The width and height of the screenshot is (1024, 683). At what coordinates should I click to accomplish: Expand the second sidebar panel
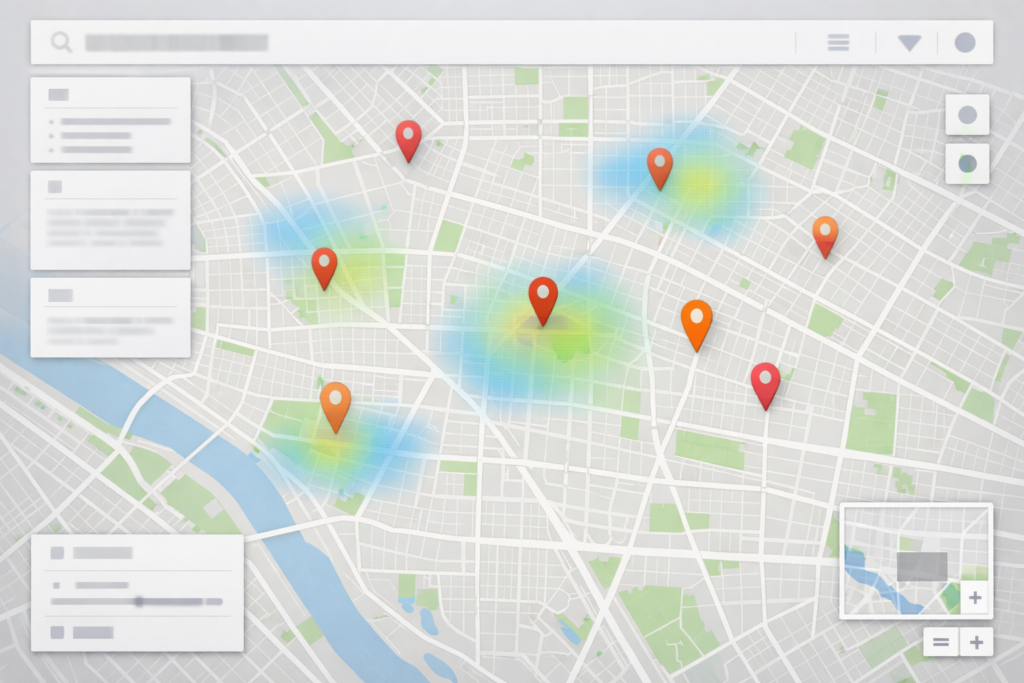click(x=109, y=188)
